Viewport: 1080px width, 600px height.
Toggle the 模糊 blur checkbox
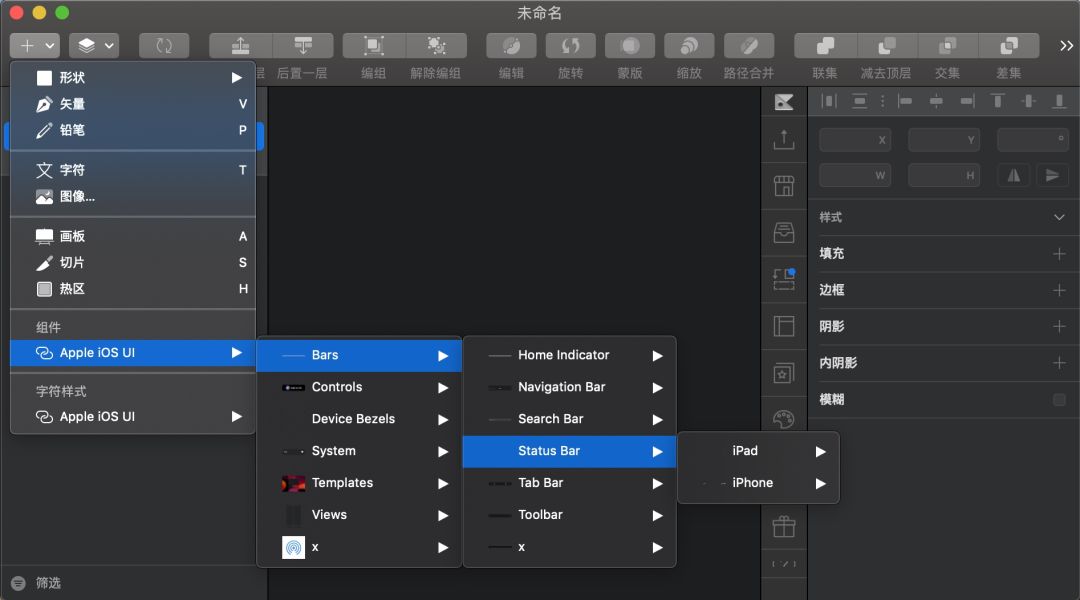[1059, 400]
